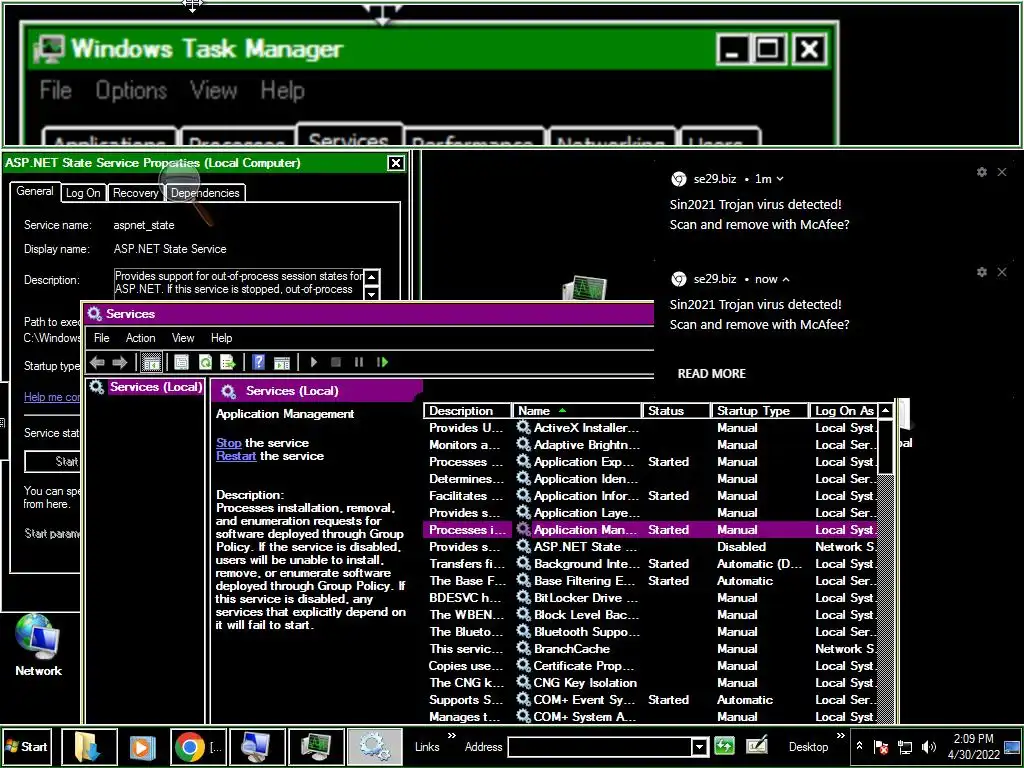1024x768 pixels.
Task: Open the media player taskbar icon
Action: click(x=141, y=746)
